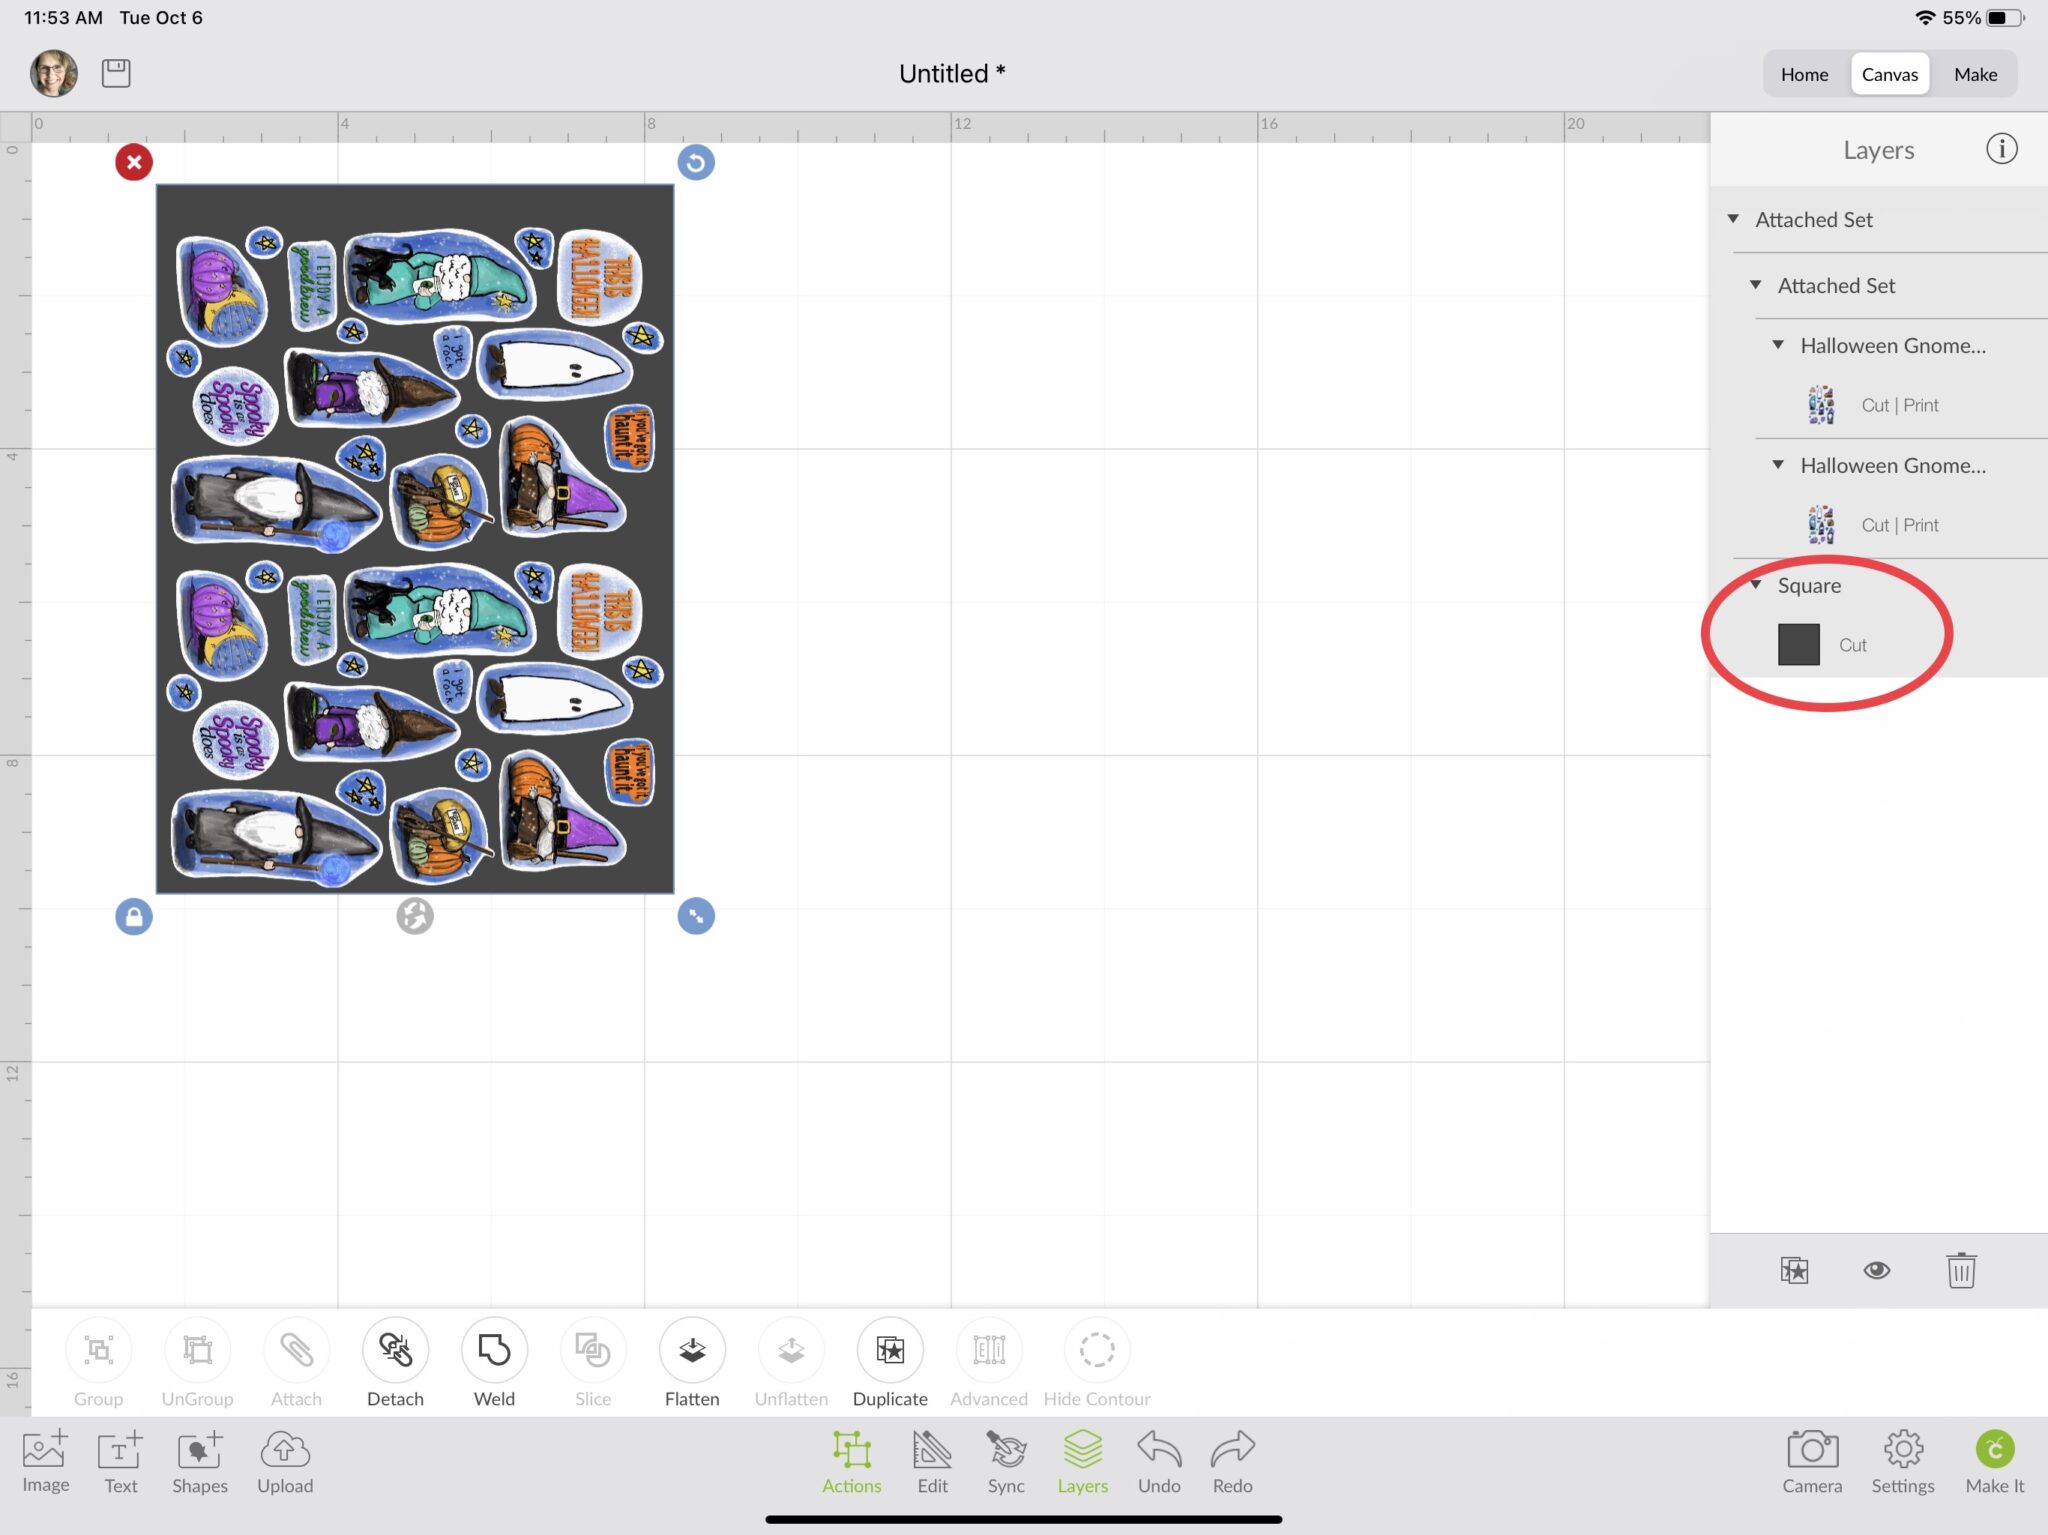Collapse the top Attached Set
Image resolution: width=2048 pixels, height=1535 pixels.
[x=1733, y=219]
